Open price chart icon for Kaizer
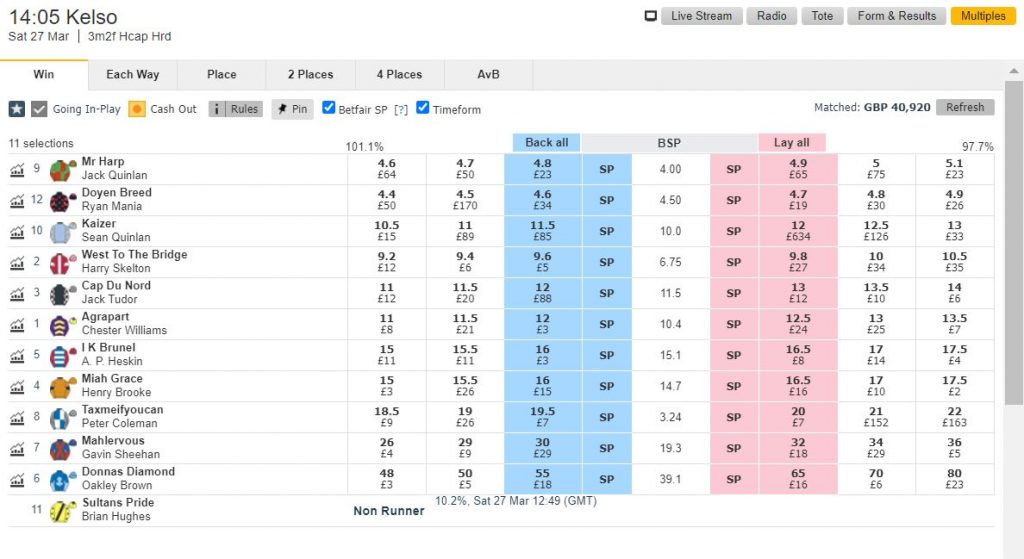The image size is (1024, 559). 17,232
